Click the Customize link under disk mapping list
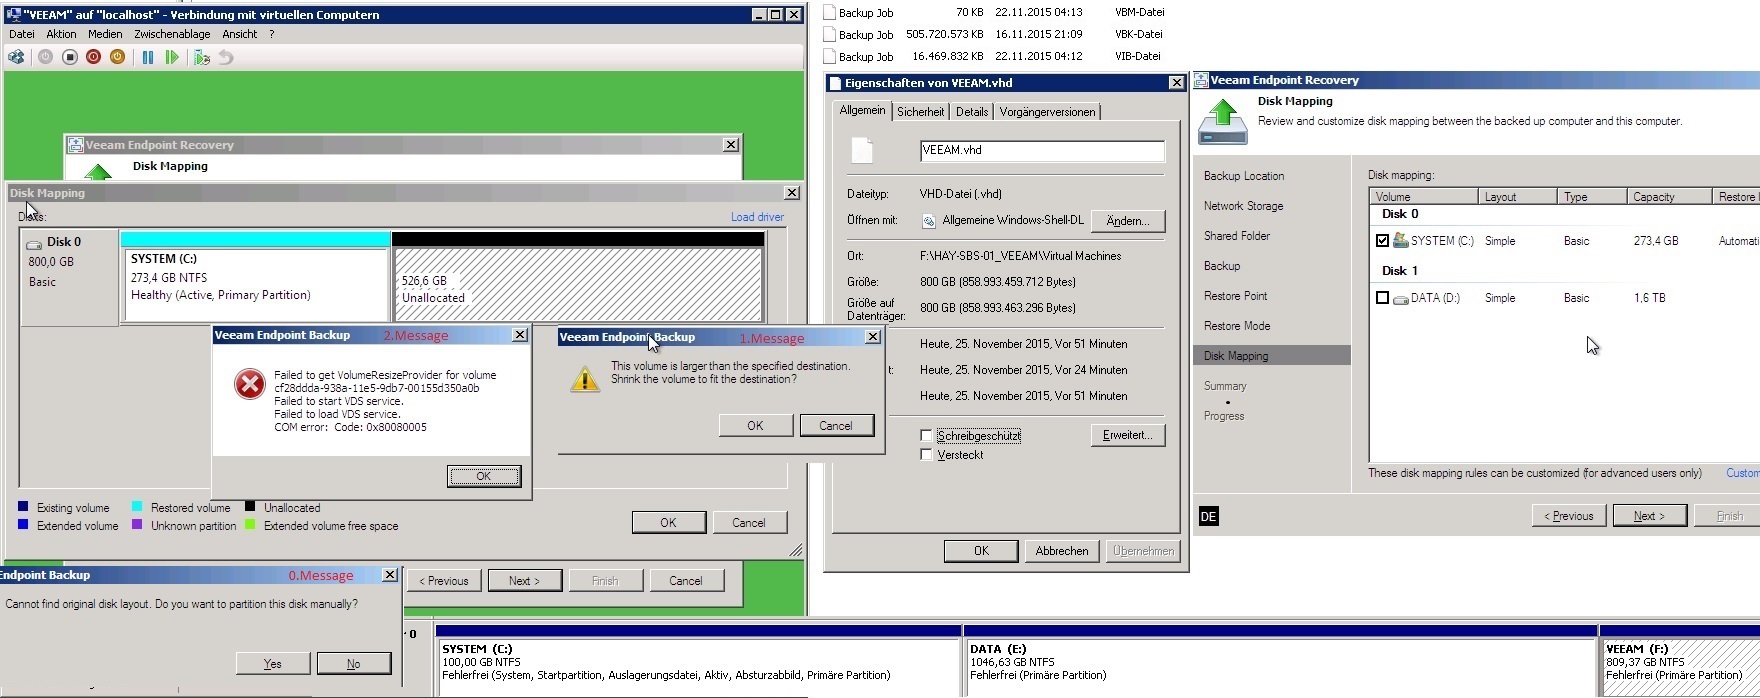 point(1743,473)
